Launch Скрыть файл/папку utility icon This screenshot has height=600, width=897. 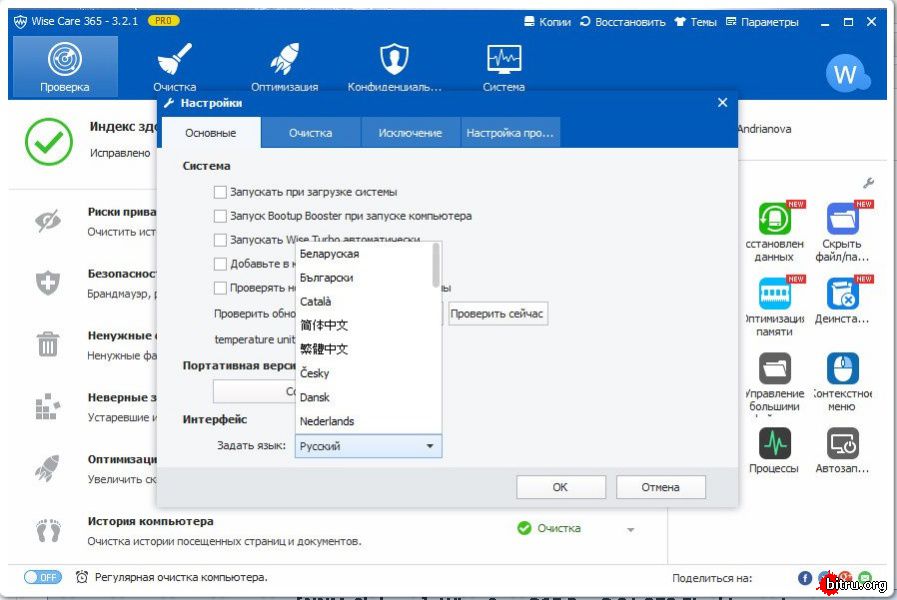click(842, 218)
